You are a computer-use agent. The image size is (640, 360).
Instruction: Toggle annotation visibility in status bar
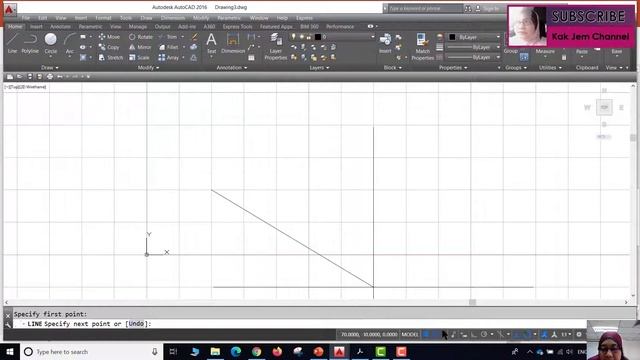coord(544,334)
